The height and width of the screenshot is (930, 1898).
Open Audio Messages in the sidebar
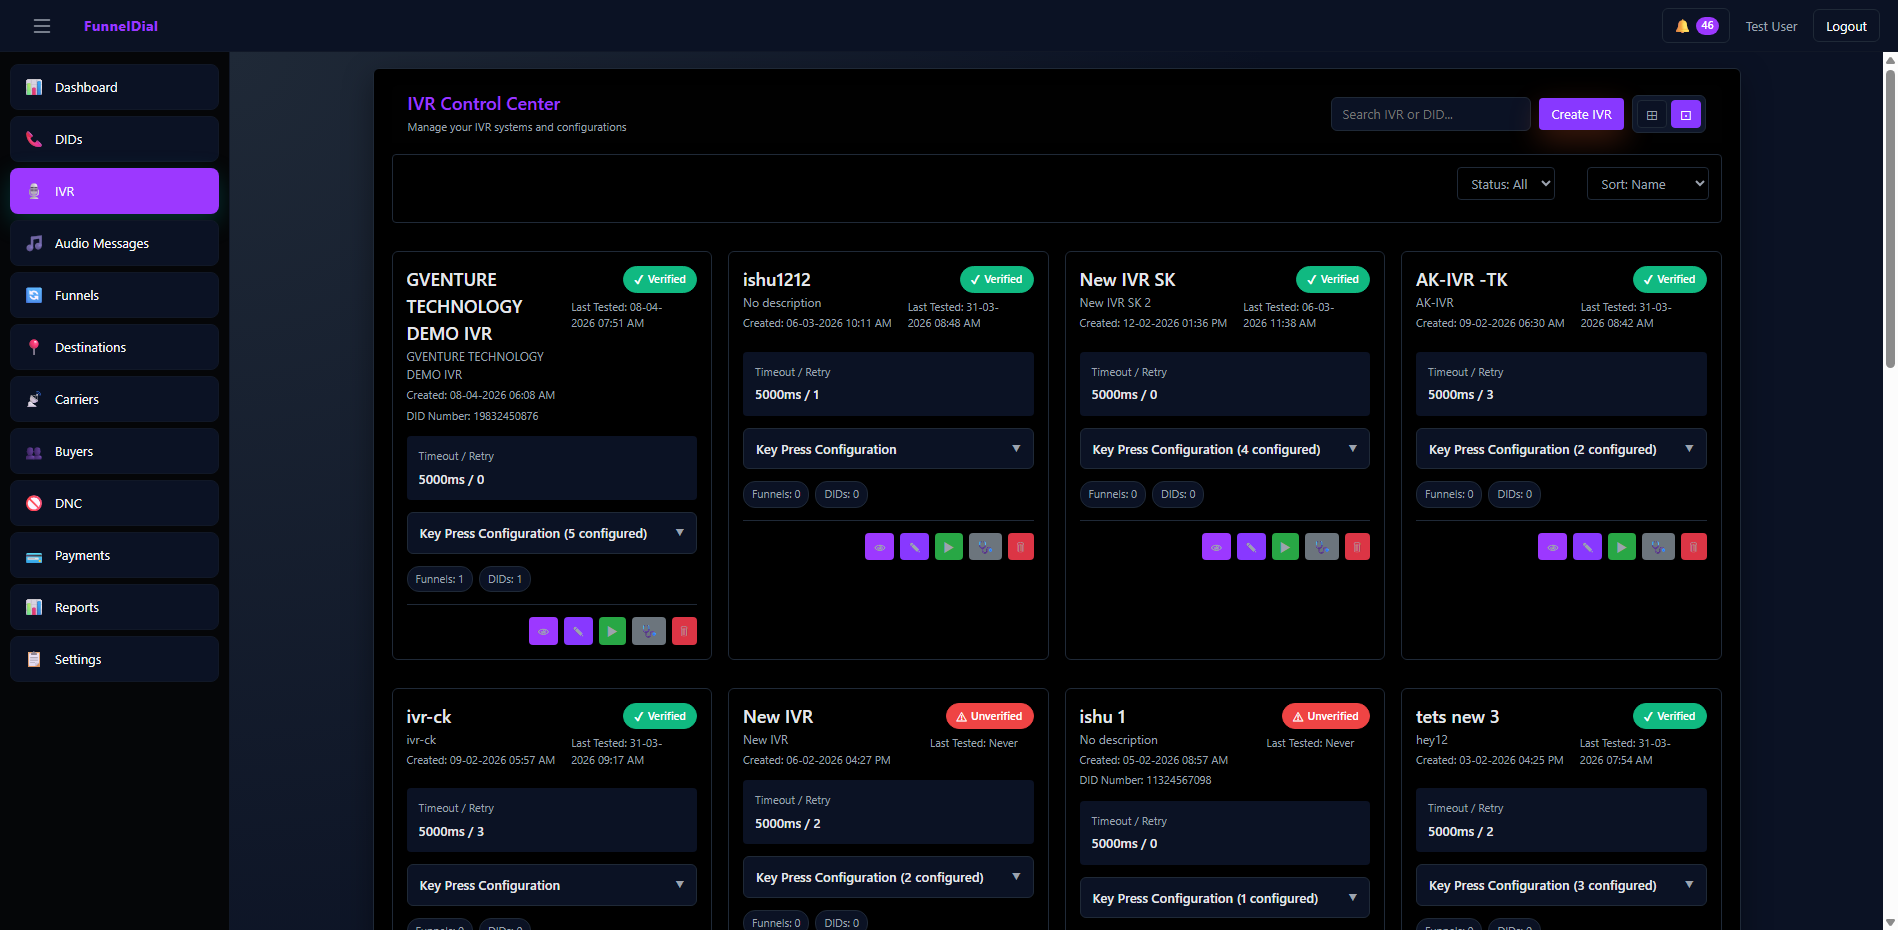pos(114,243)
